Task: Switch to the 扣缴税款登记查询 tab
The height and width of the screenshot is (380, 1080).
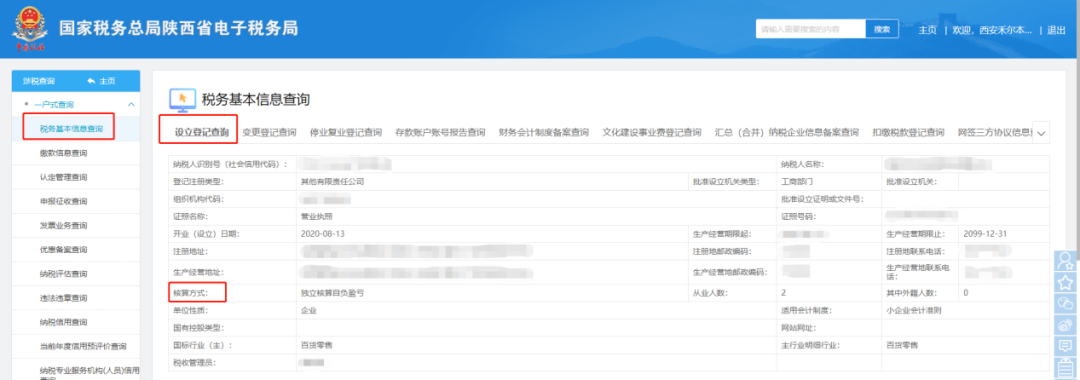Action: [x=908, y=132]
